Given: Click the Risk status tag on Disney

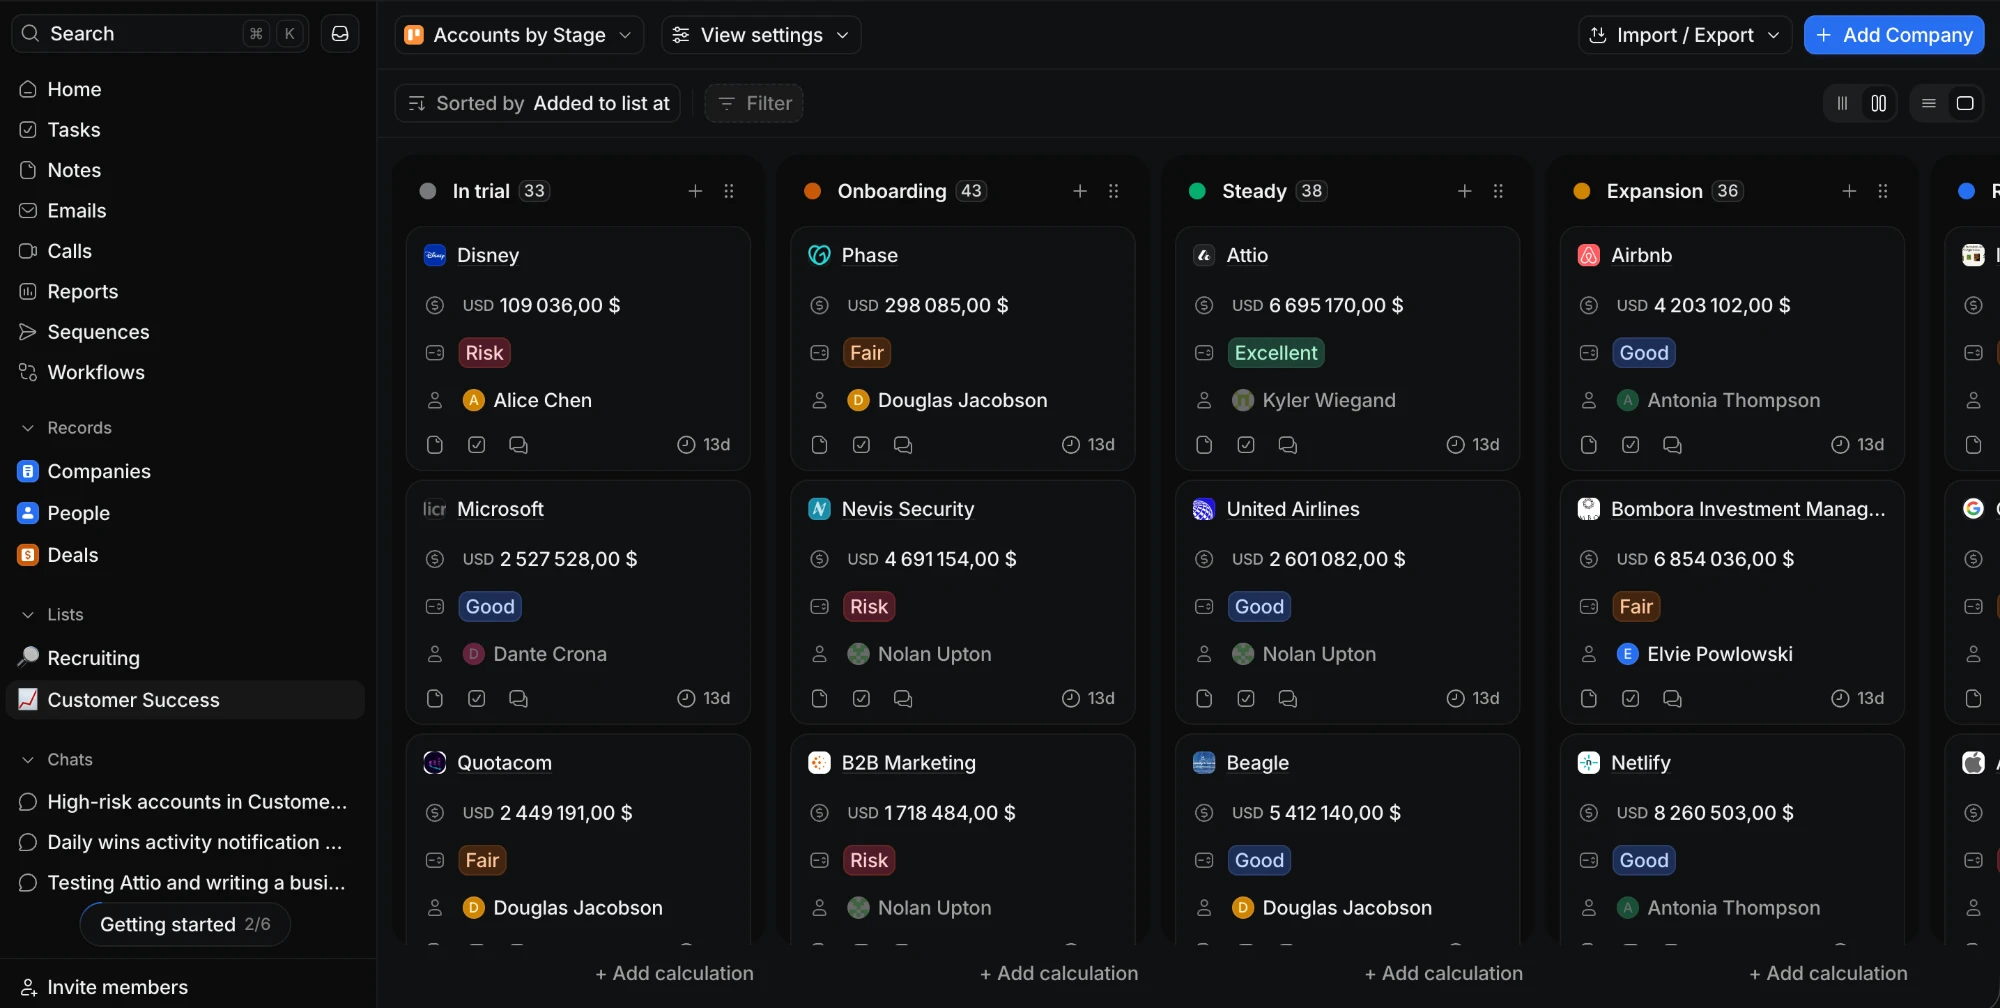Looking at the screenshot, I should click(x=484, y=353).
